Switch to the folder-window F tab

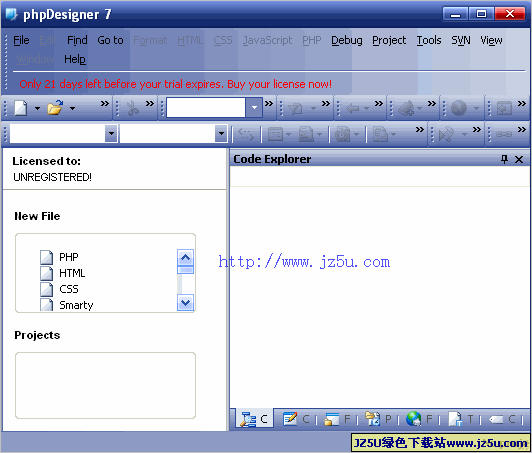338,419
